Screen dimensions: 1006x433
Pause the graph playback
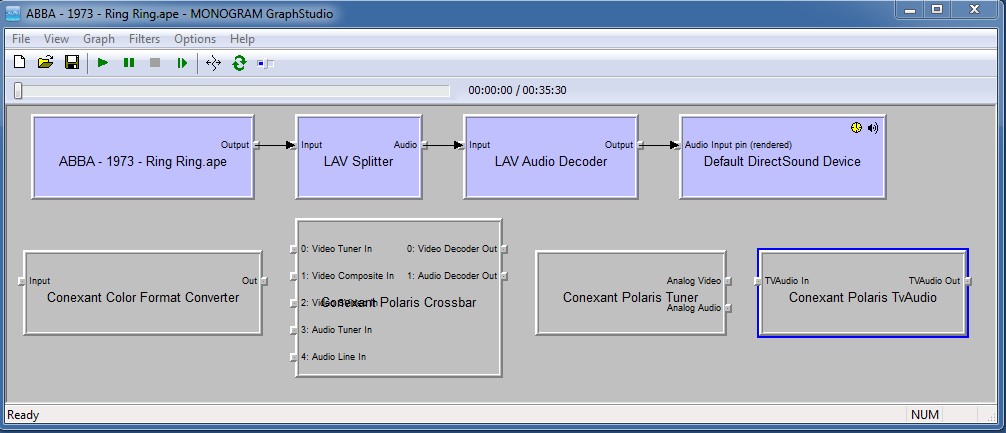[129, 63]
